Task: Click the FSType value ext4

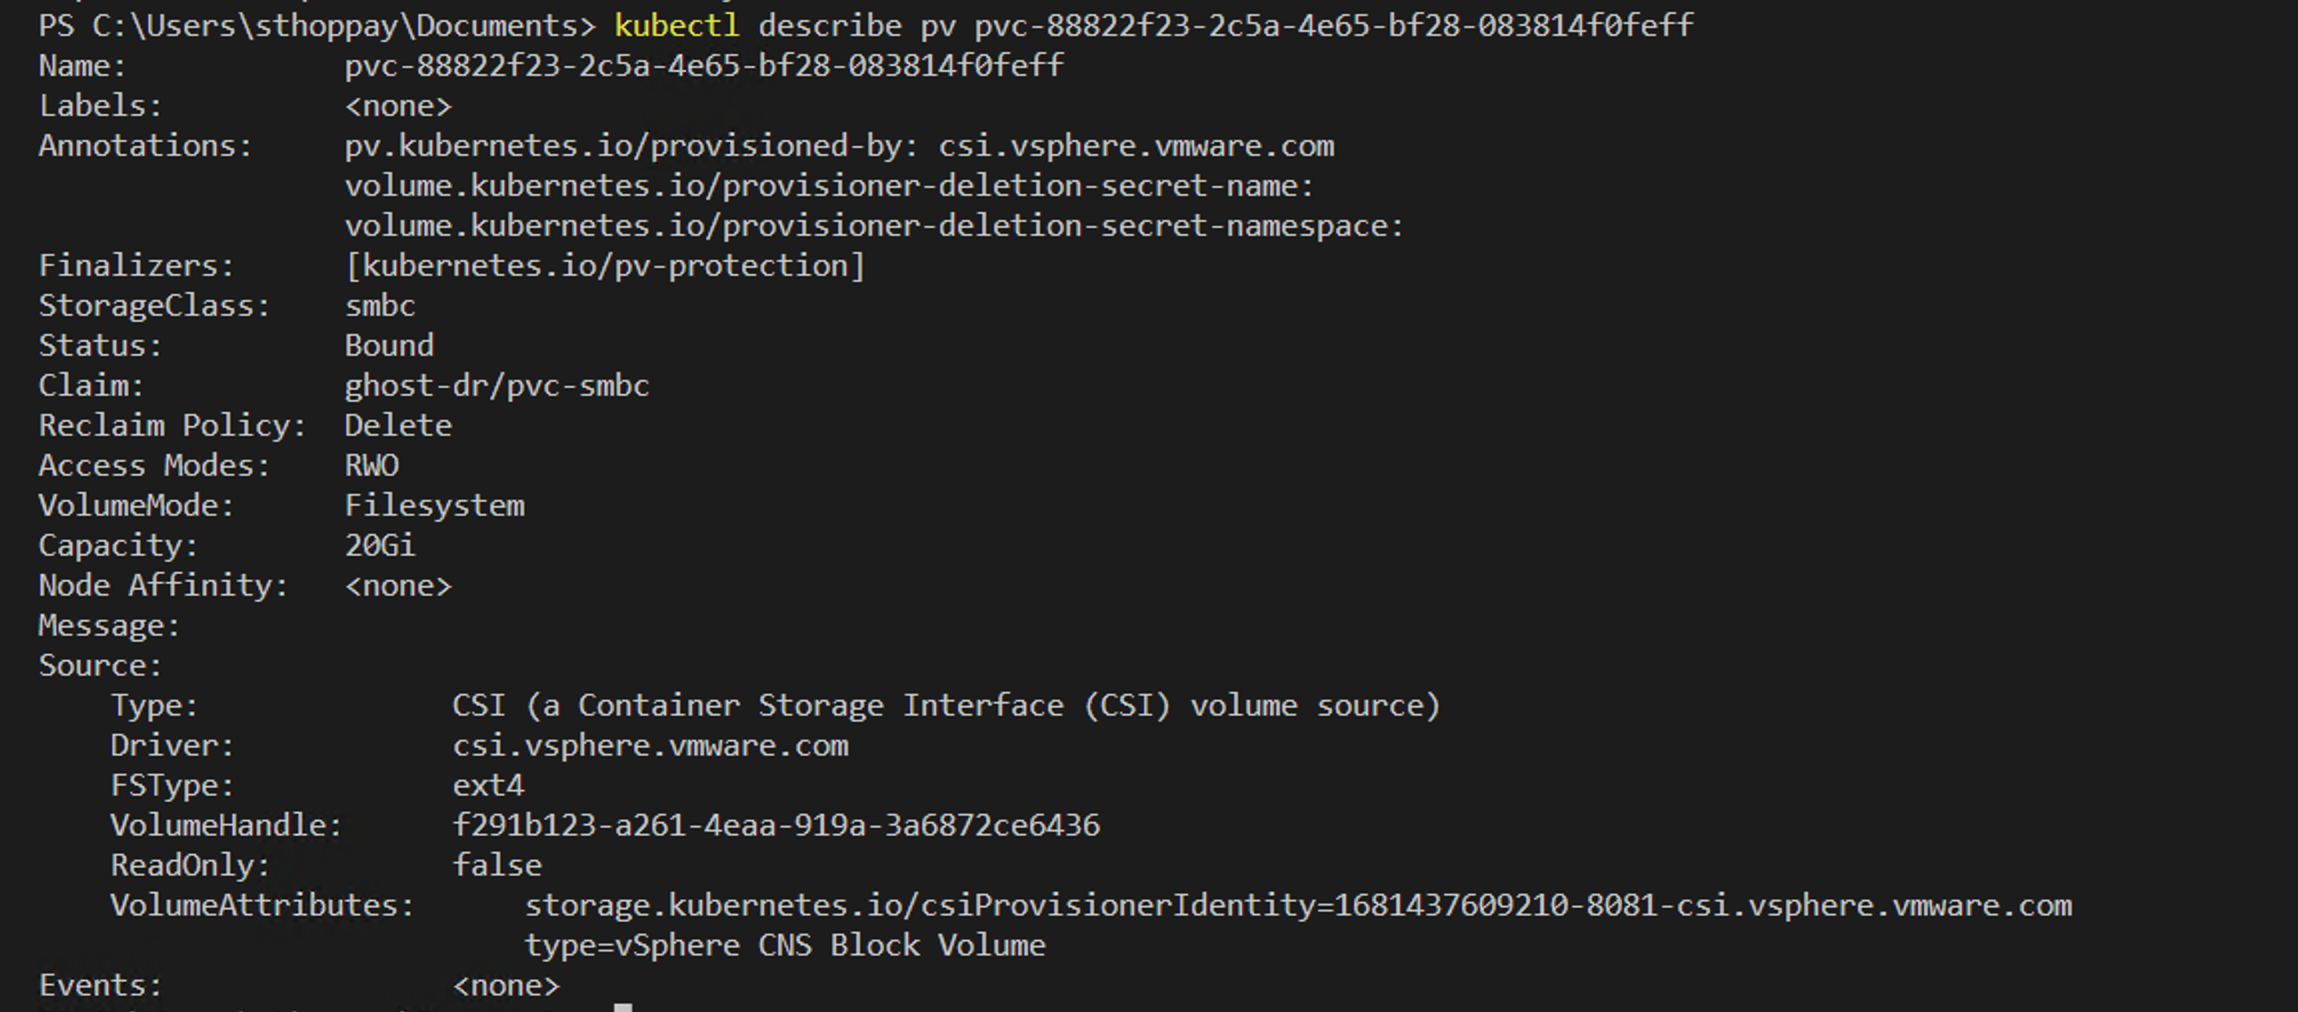Action: pyautogui.click(x=488, y=786)
